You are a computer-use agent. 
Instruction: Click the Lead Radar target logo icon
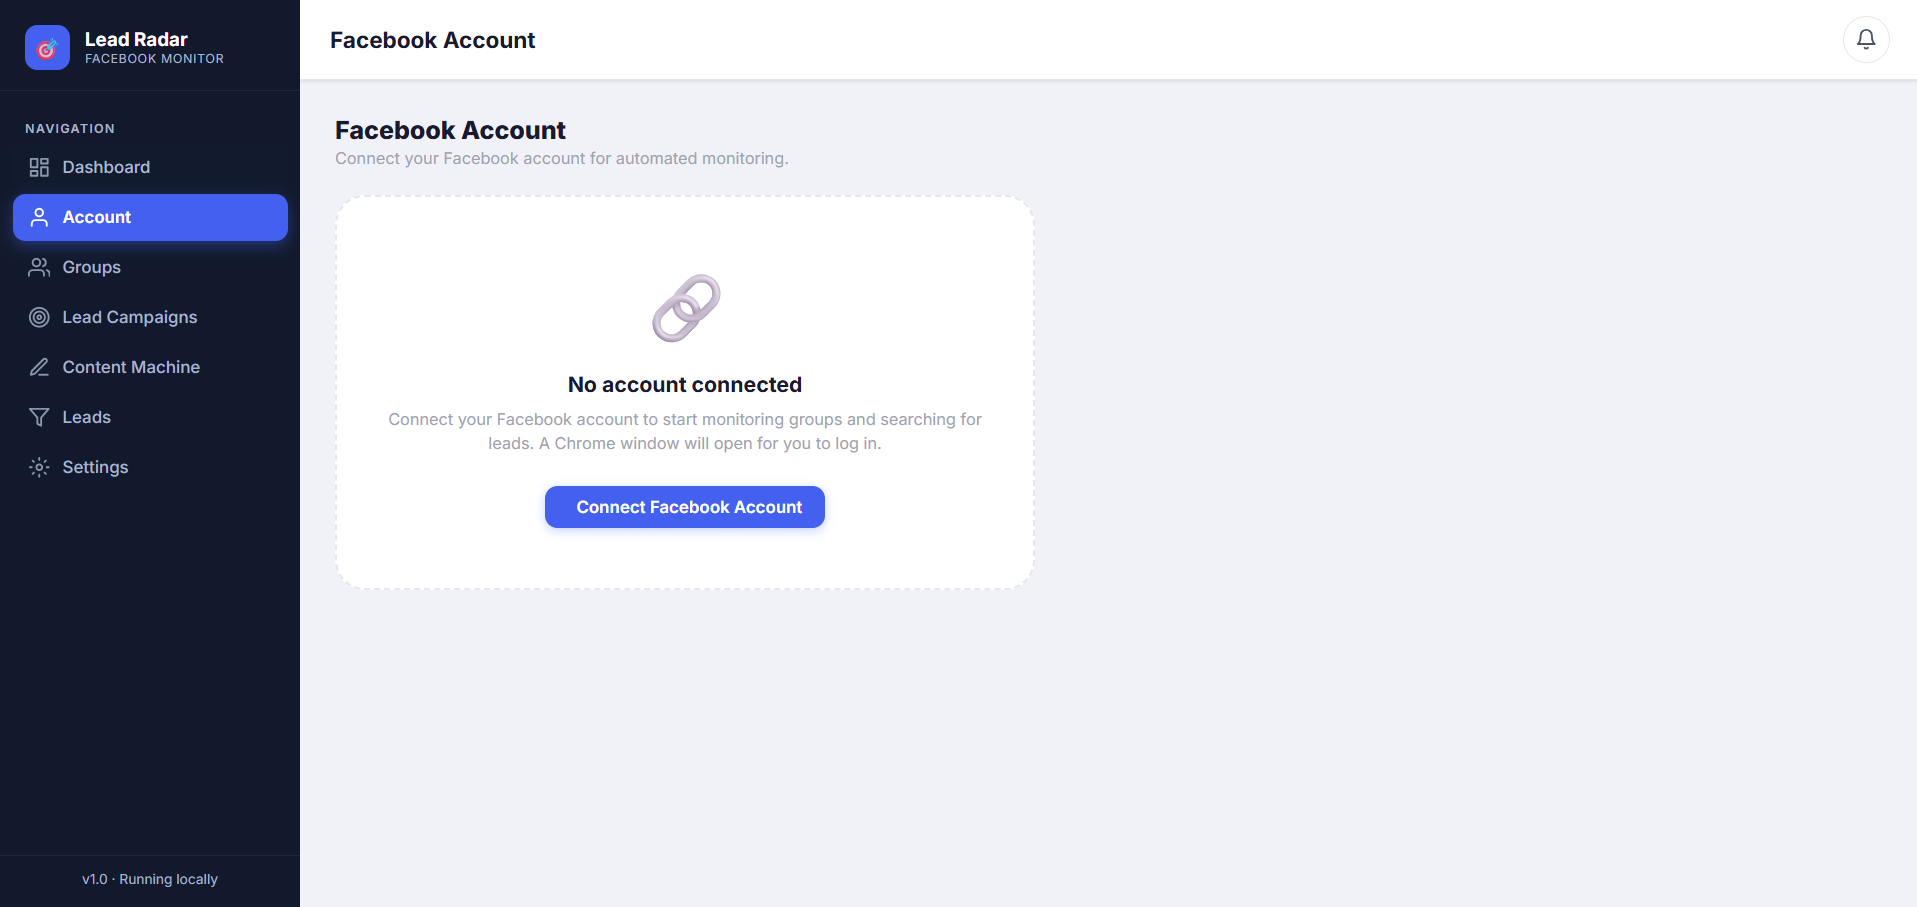click(47, 47)
